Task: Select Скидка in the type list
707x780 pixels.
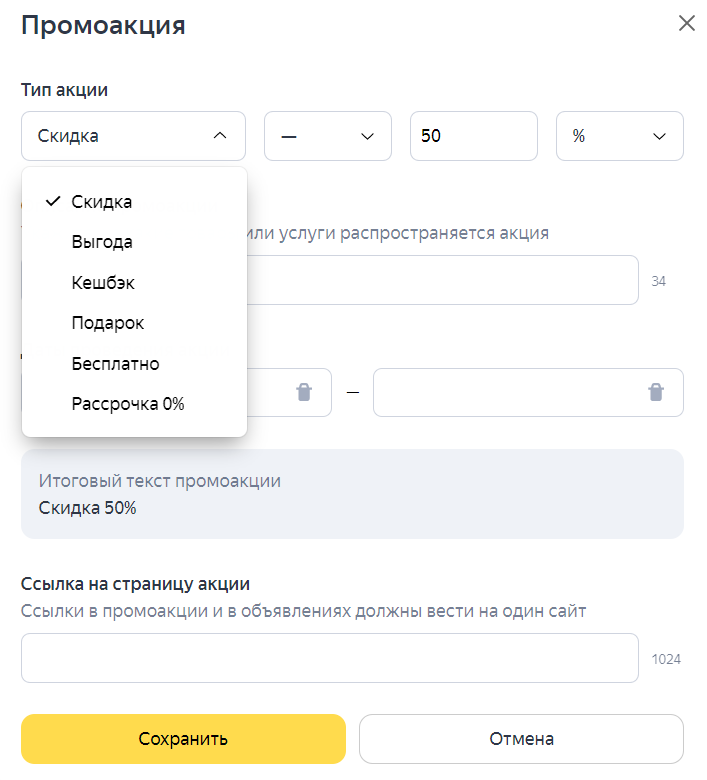Action: 102,201
